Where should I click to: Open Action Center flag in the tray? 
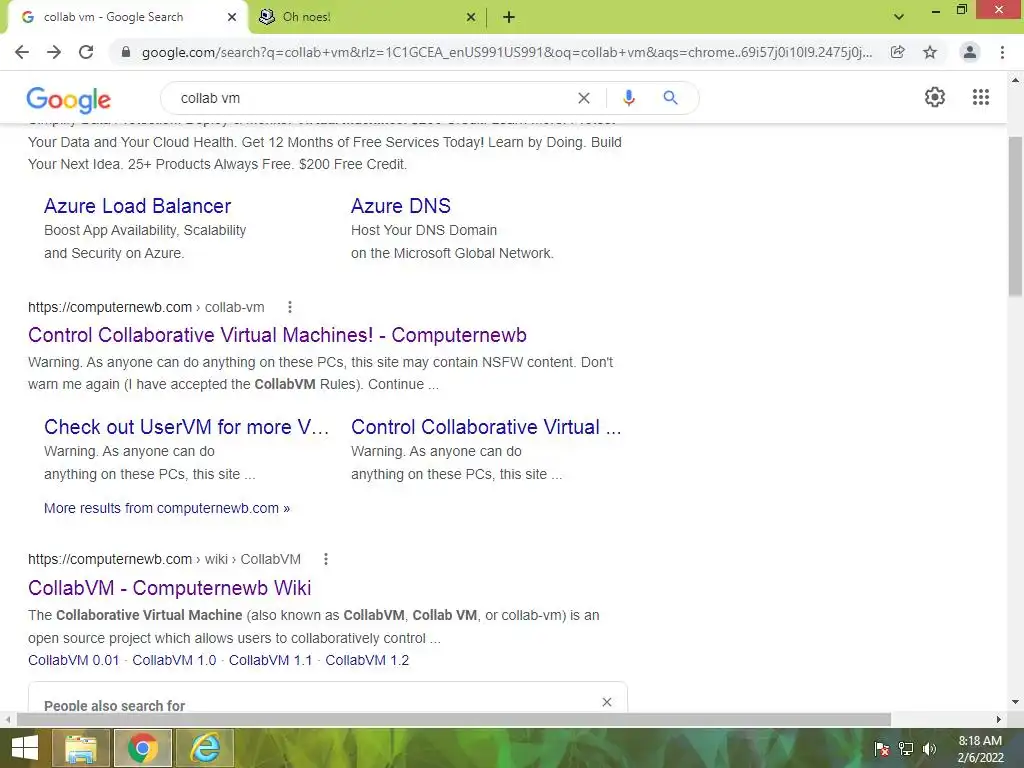[x=882, y=749]
